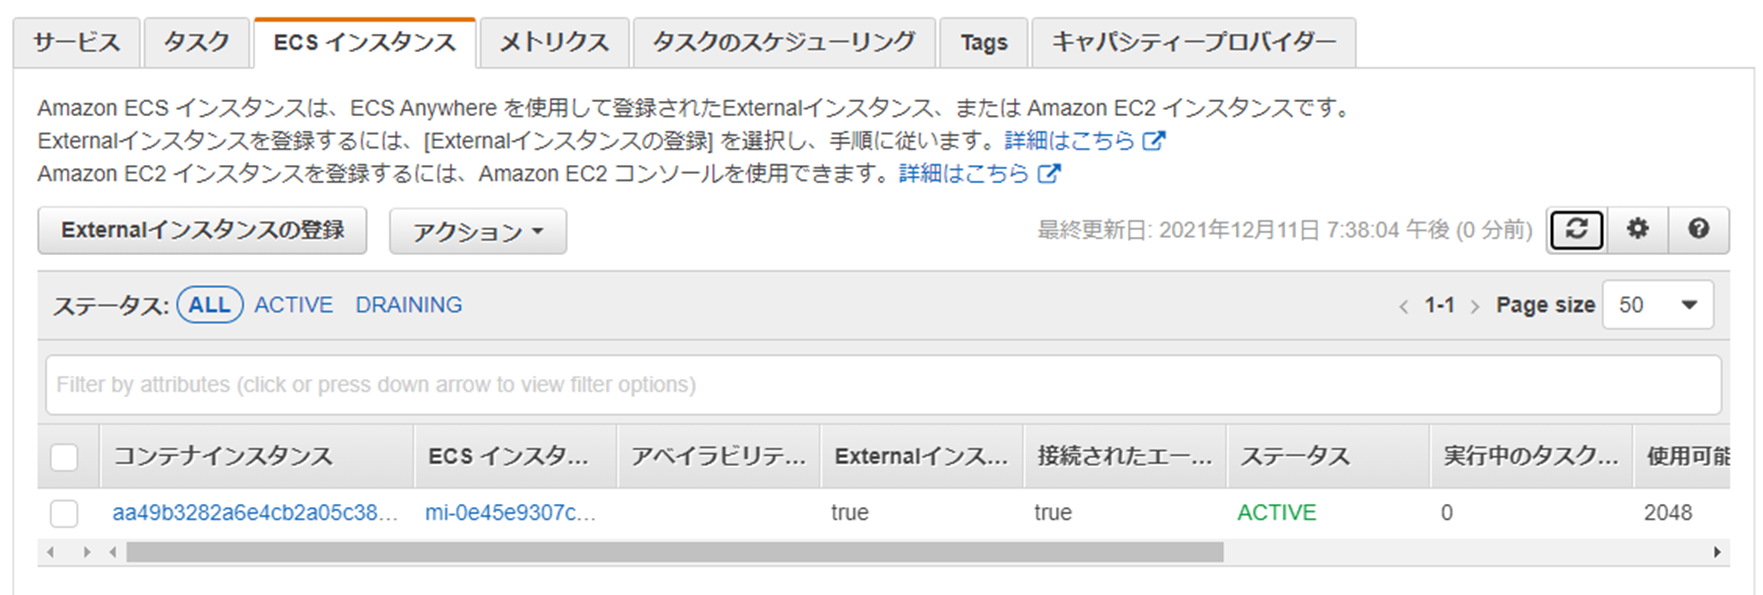Click the help question mark icon
This screenshot has width=1763, height=595.
1698,230
